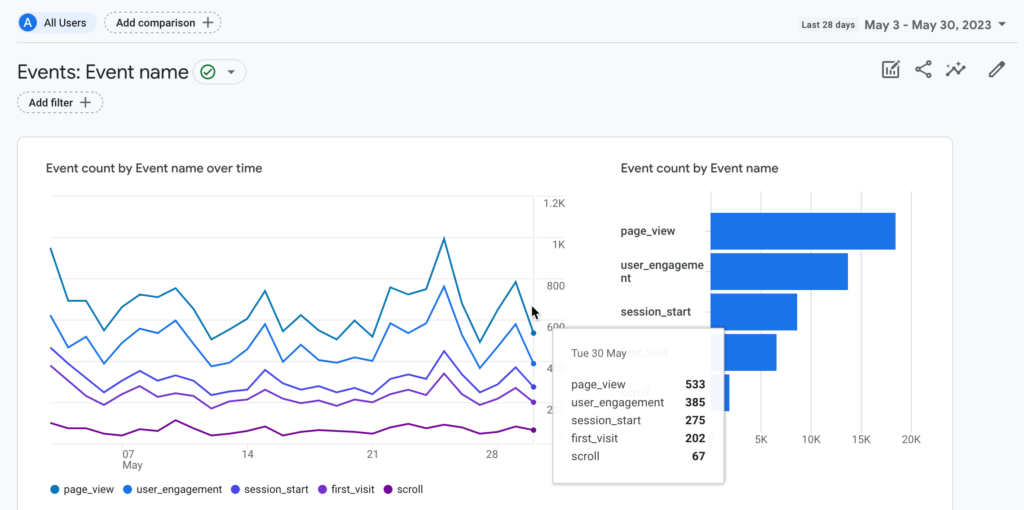
Task: Click the green report status checkmark icon
Action: coord(208,72)
